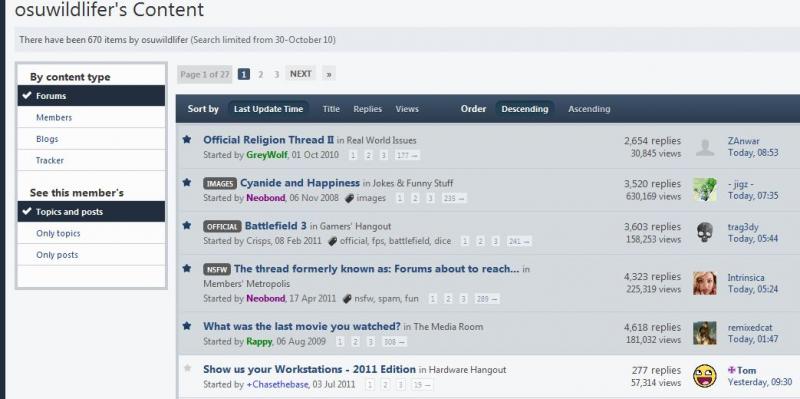This screenshot has width=800, height=399.
Task: Open Intrinsica last poster link
Action: 746,278
